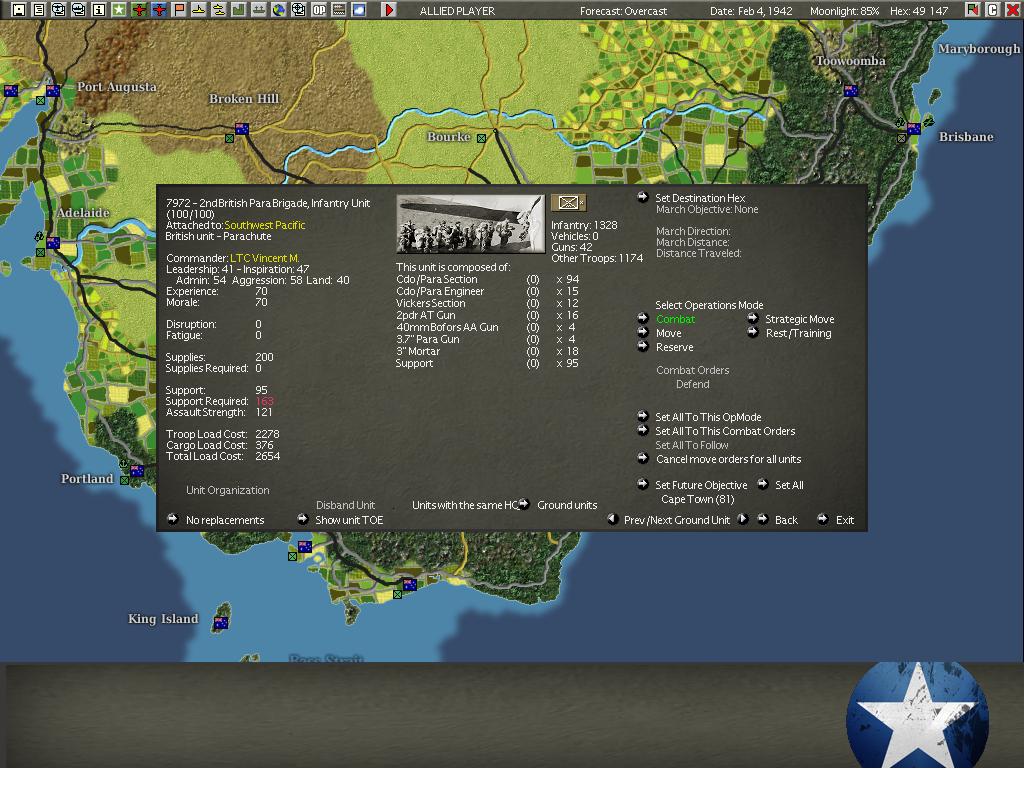Click the cloud weather icon in toolbar
Viewport: 1024px width, 786px height.
(x=359, y=10)
